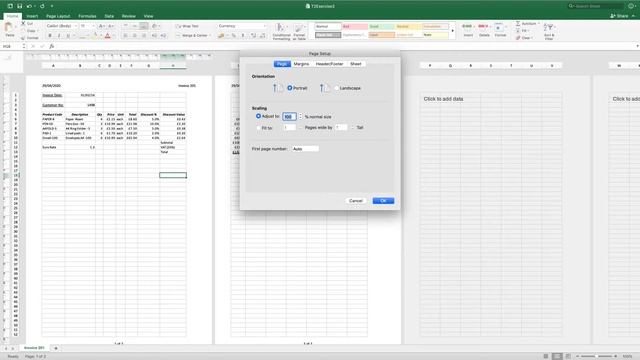Toggle Underline formatting
640x360 pixels.
coord(68,36)
